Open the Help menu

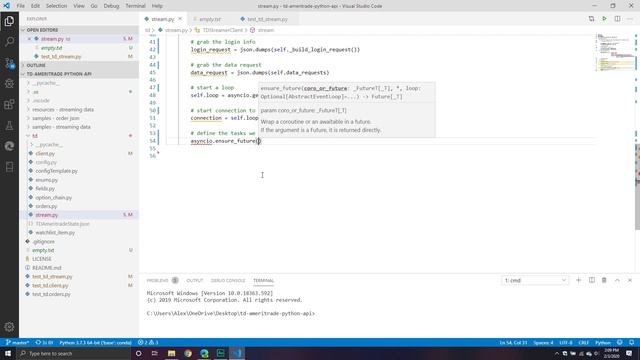coord(157,6)
